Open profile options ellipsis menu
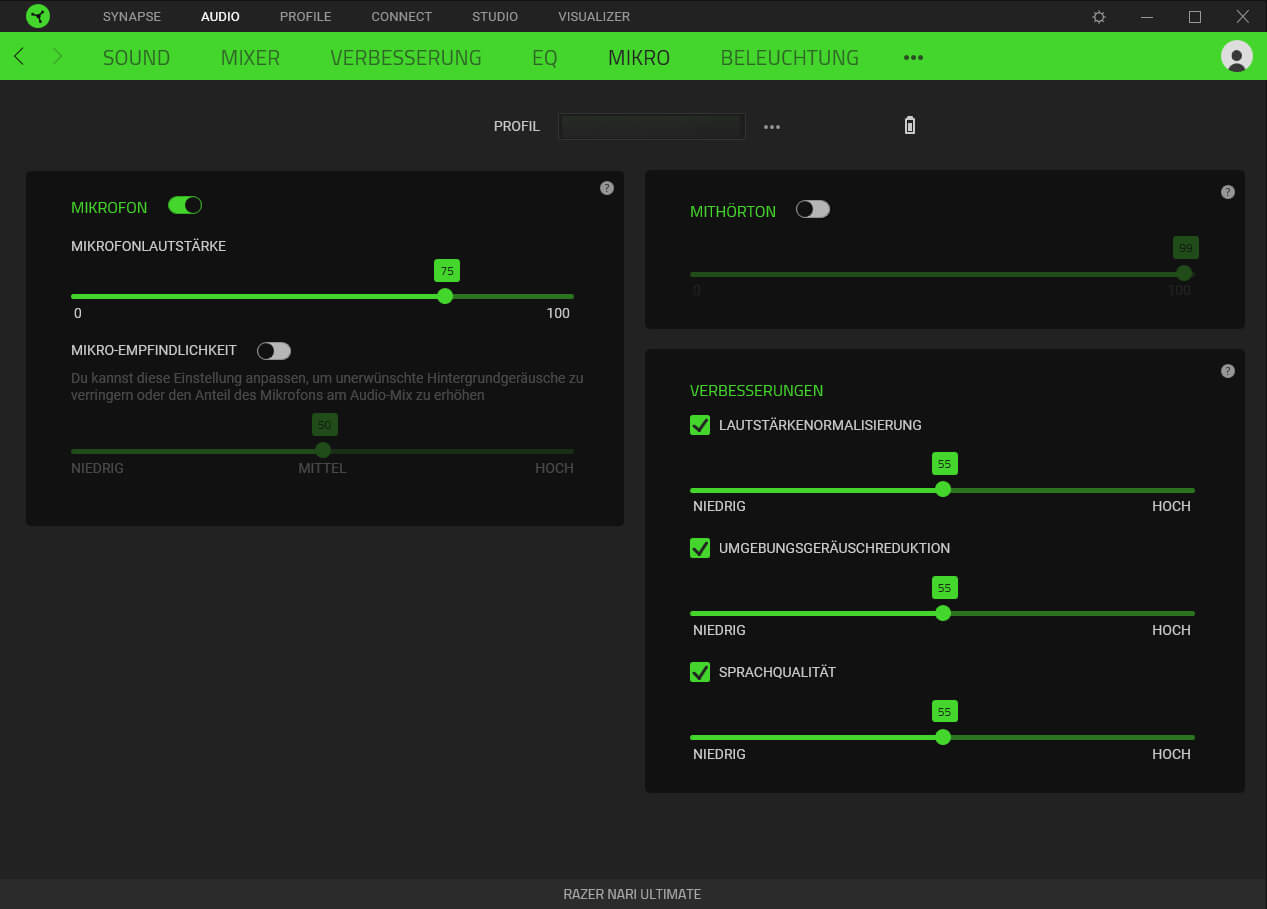 coord(771,127)
